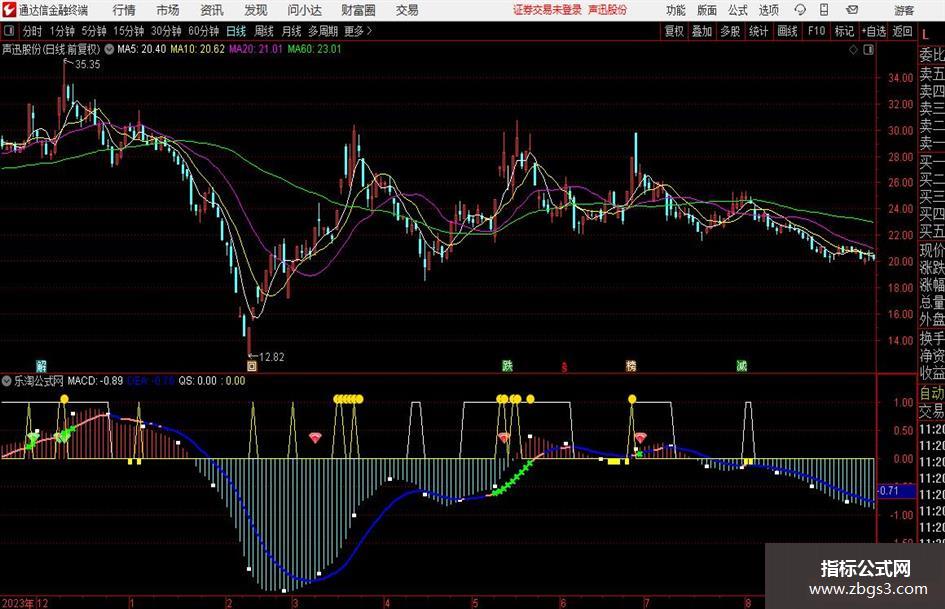Viewport: 945px width, 609px height.
Task: Expand the MA indicator dropdown next to 声迅股份
Action: point(109,49)
